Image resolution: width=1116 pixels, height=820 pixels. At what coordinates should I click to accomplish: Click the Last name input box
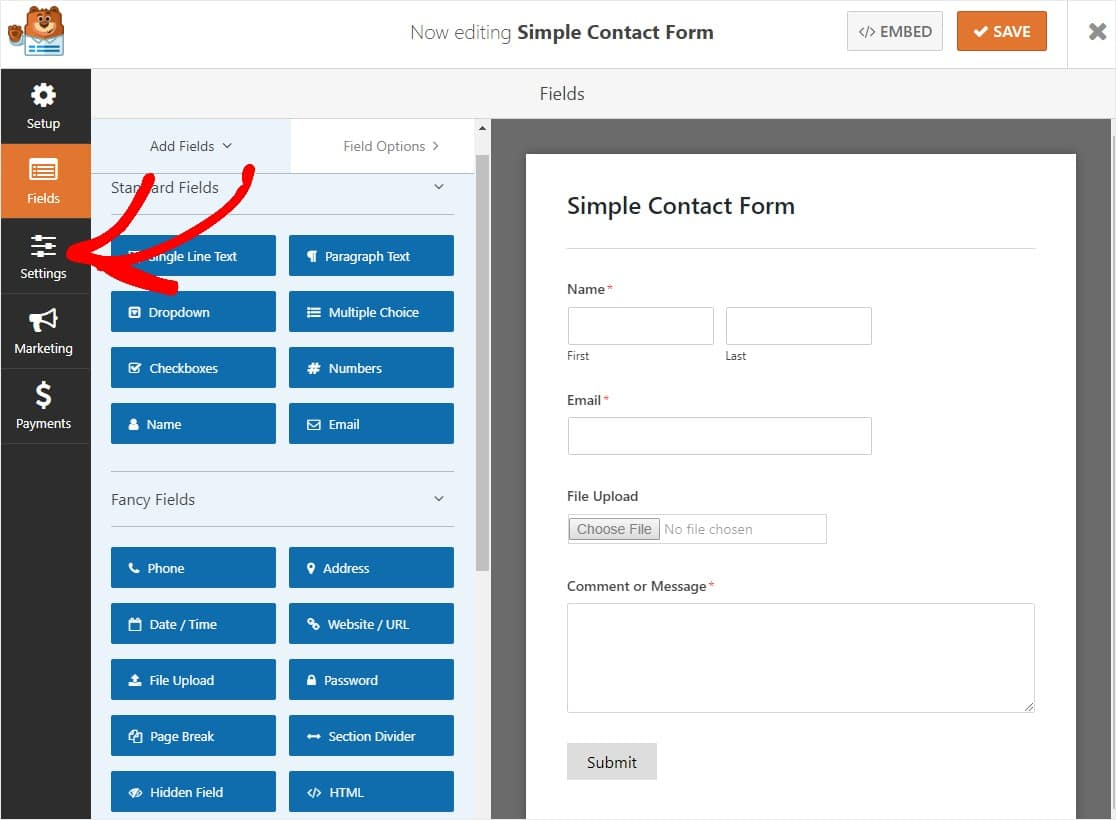point(799,326)
